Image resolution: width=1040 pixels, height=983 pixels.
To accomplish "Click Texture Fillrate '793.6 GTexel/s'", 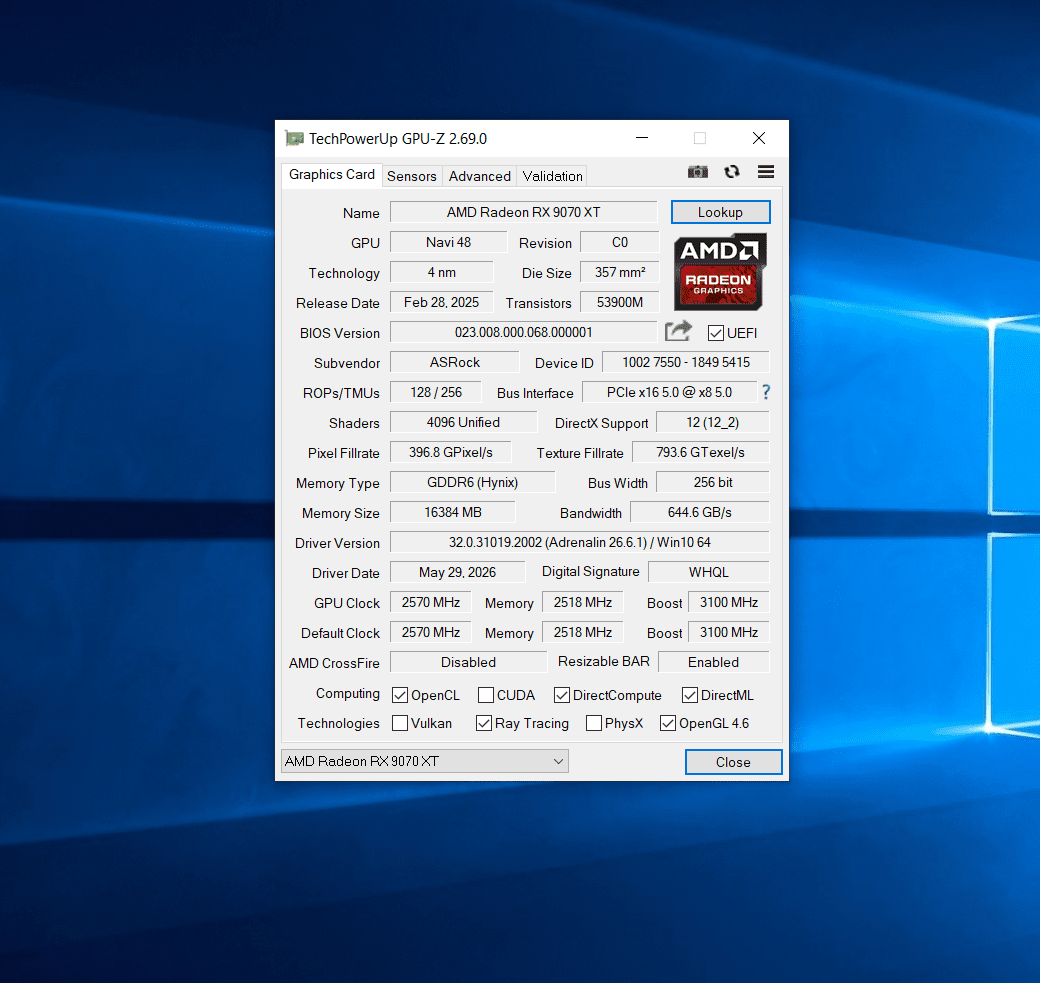I will coord(701,452).
